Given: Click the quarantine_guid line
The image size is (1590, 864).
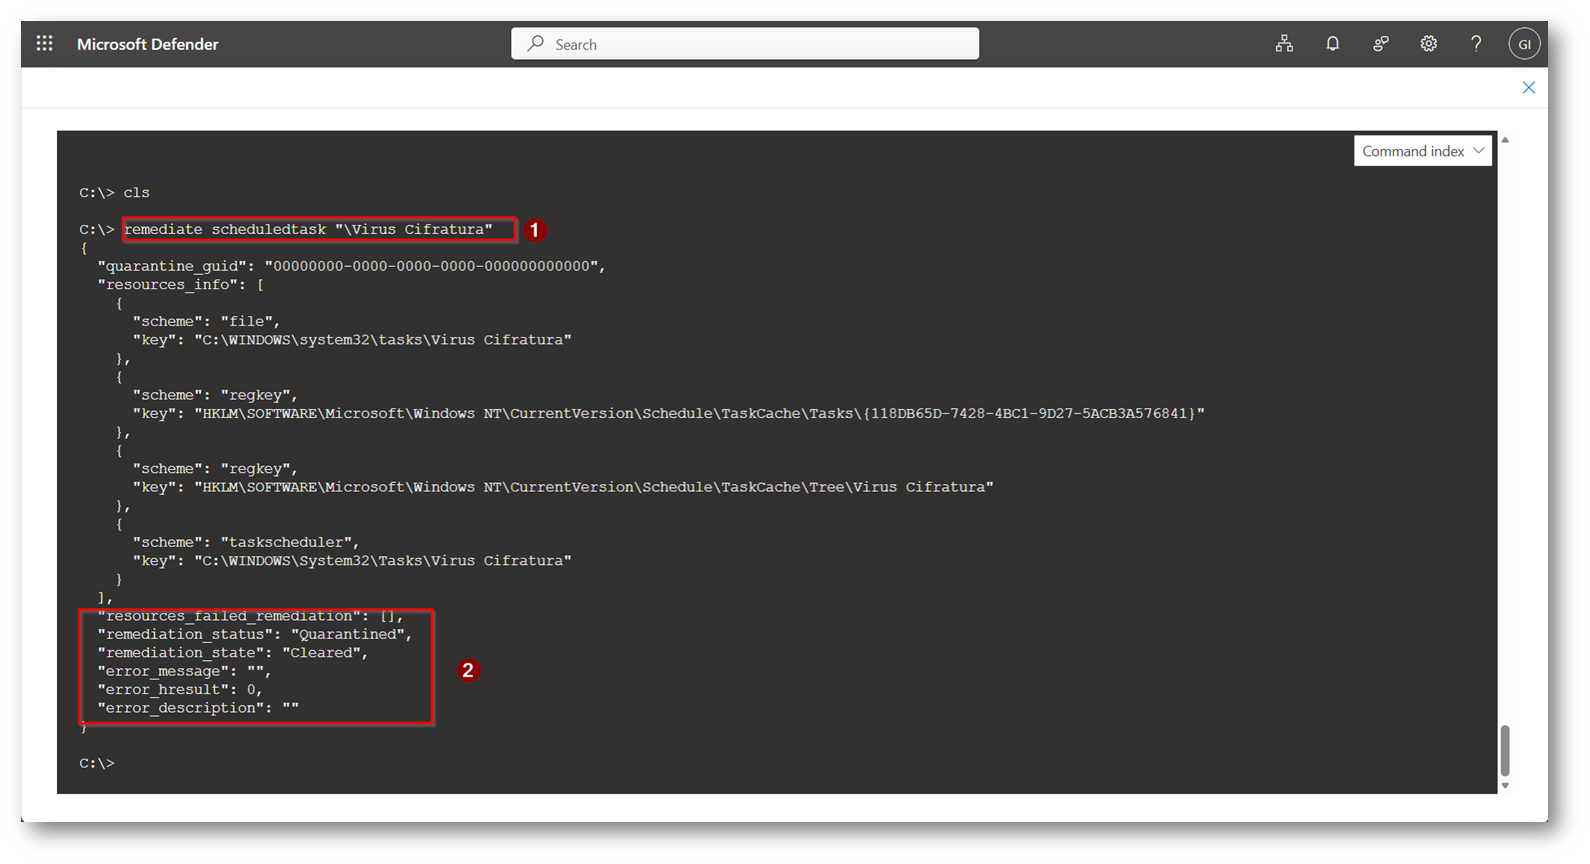Looking at the screenshot, I should click(351, 267).
